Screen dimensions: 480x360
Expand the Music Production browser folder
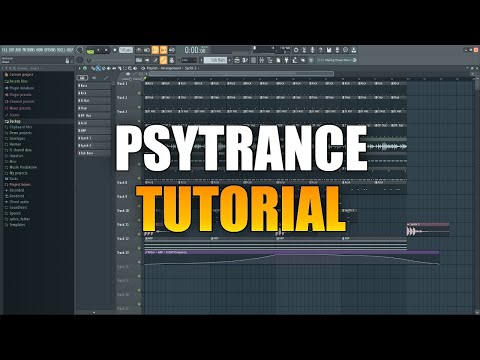[21, 167]
